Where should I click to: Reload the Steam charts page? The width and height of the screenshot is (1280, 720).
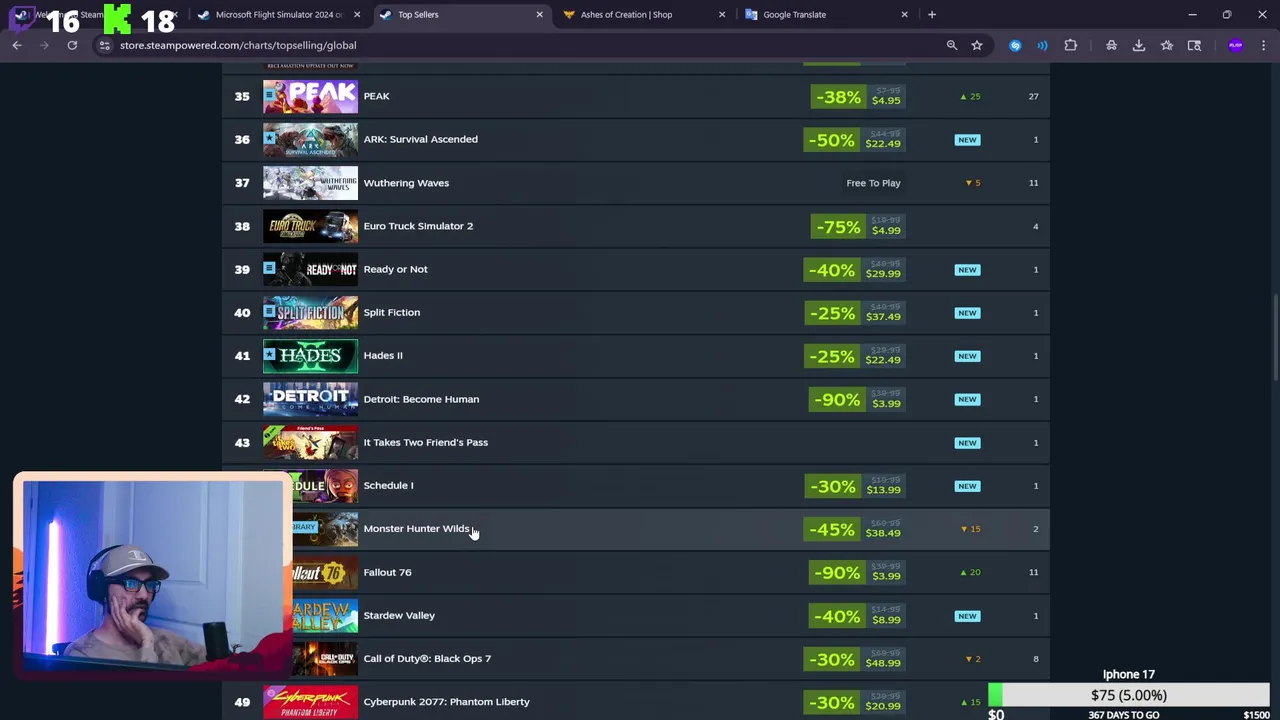72,45
